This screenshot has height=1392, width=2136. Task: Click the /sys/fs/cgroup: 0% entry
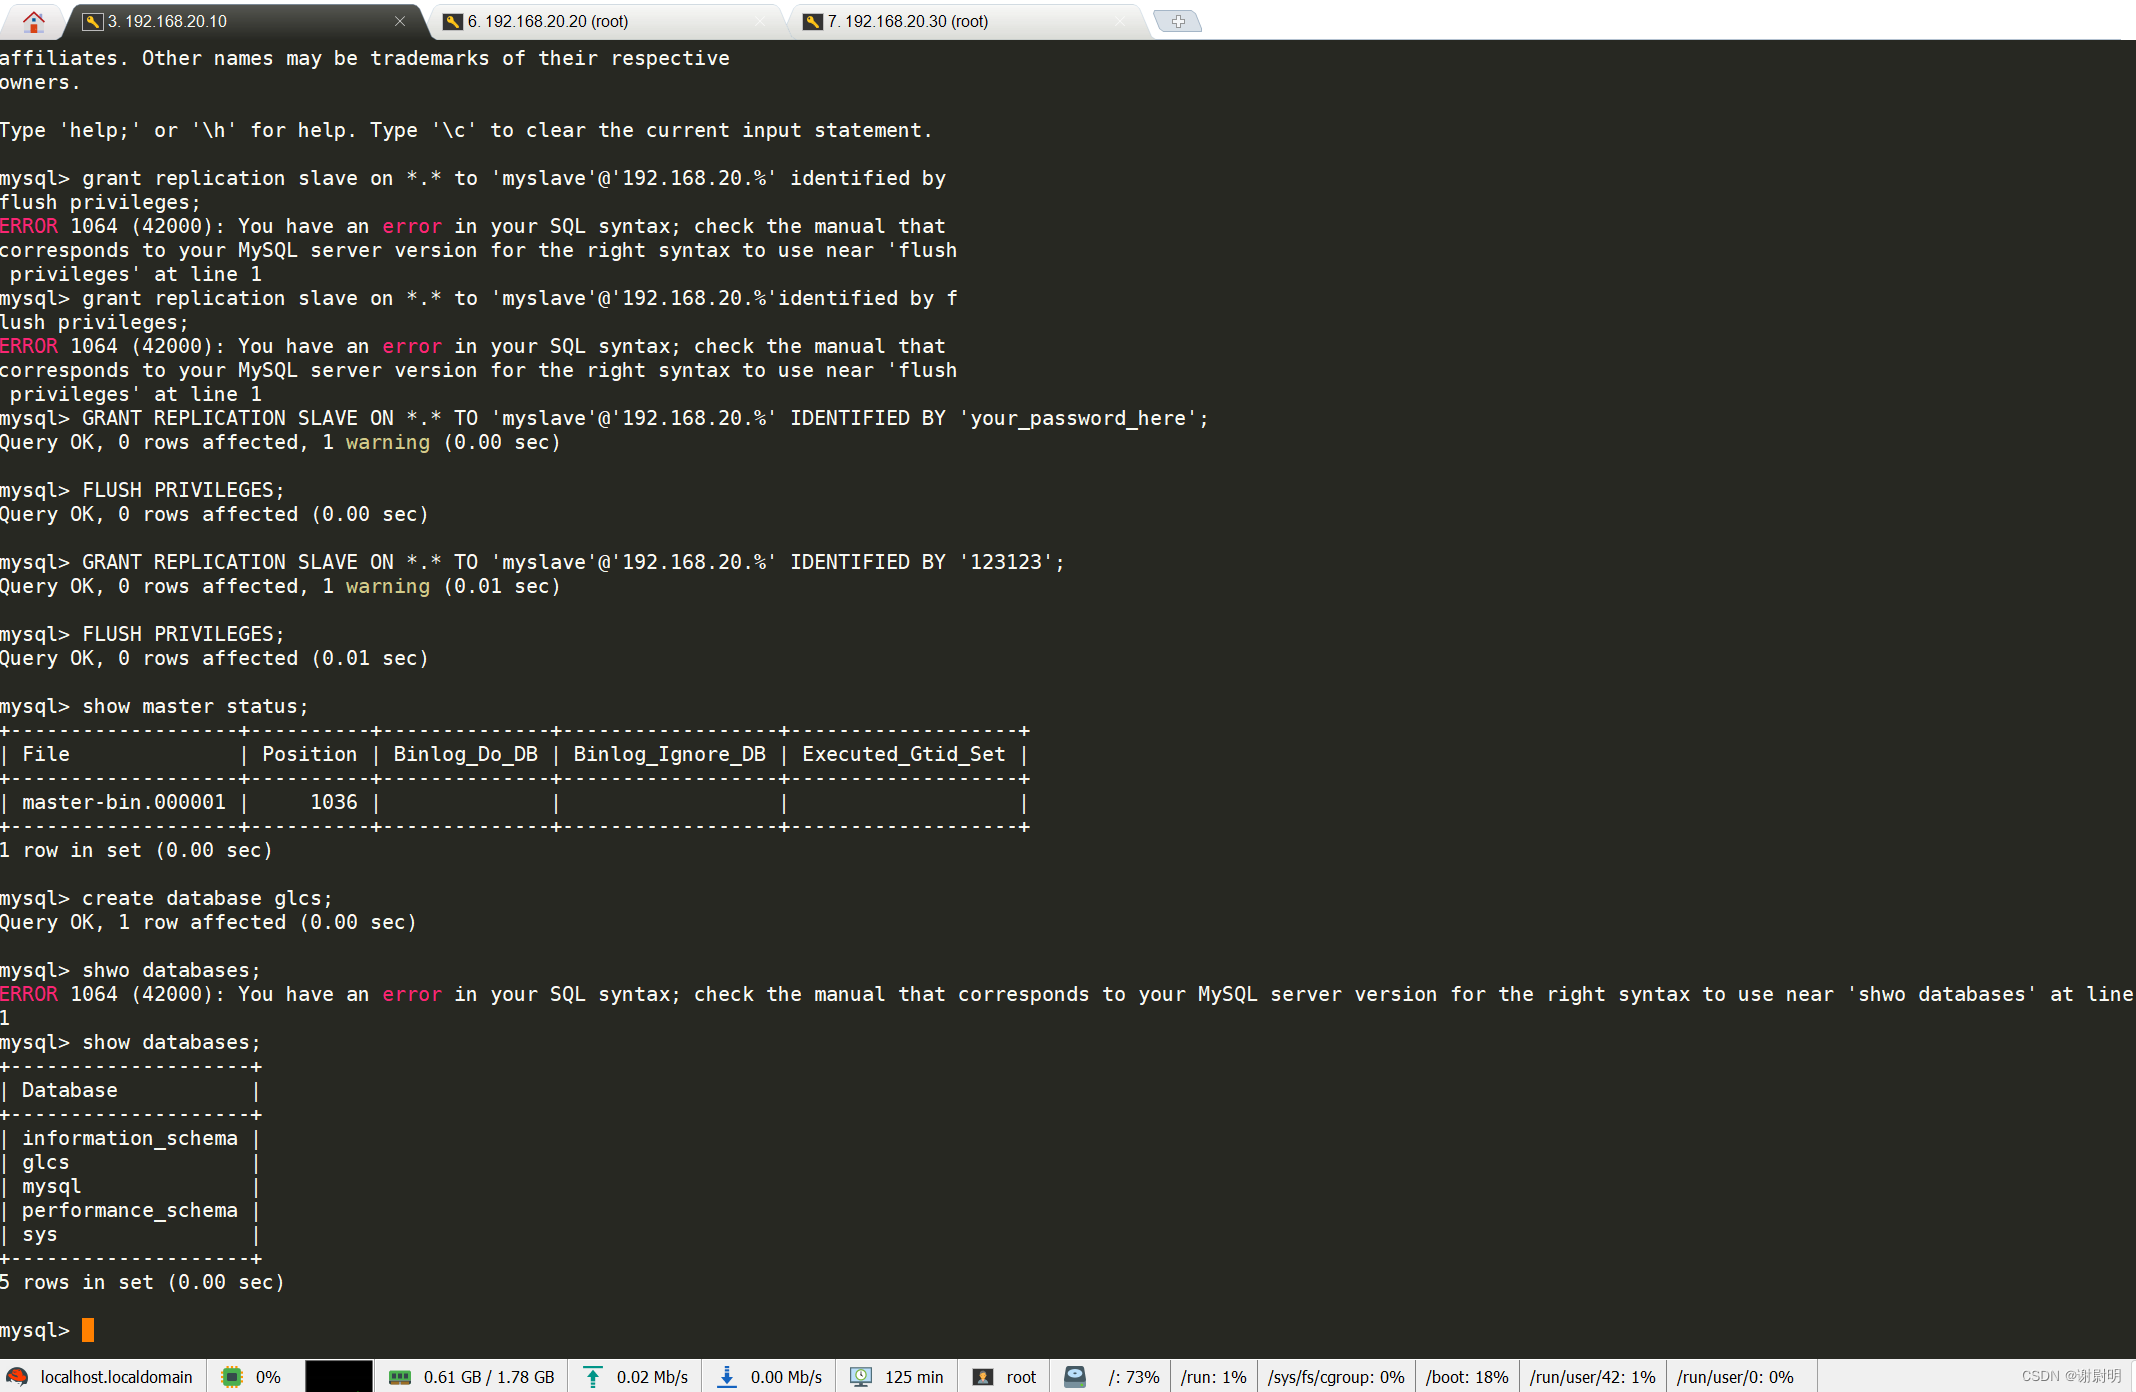1336,1377
